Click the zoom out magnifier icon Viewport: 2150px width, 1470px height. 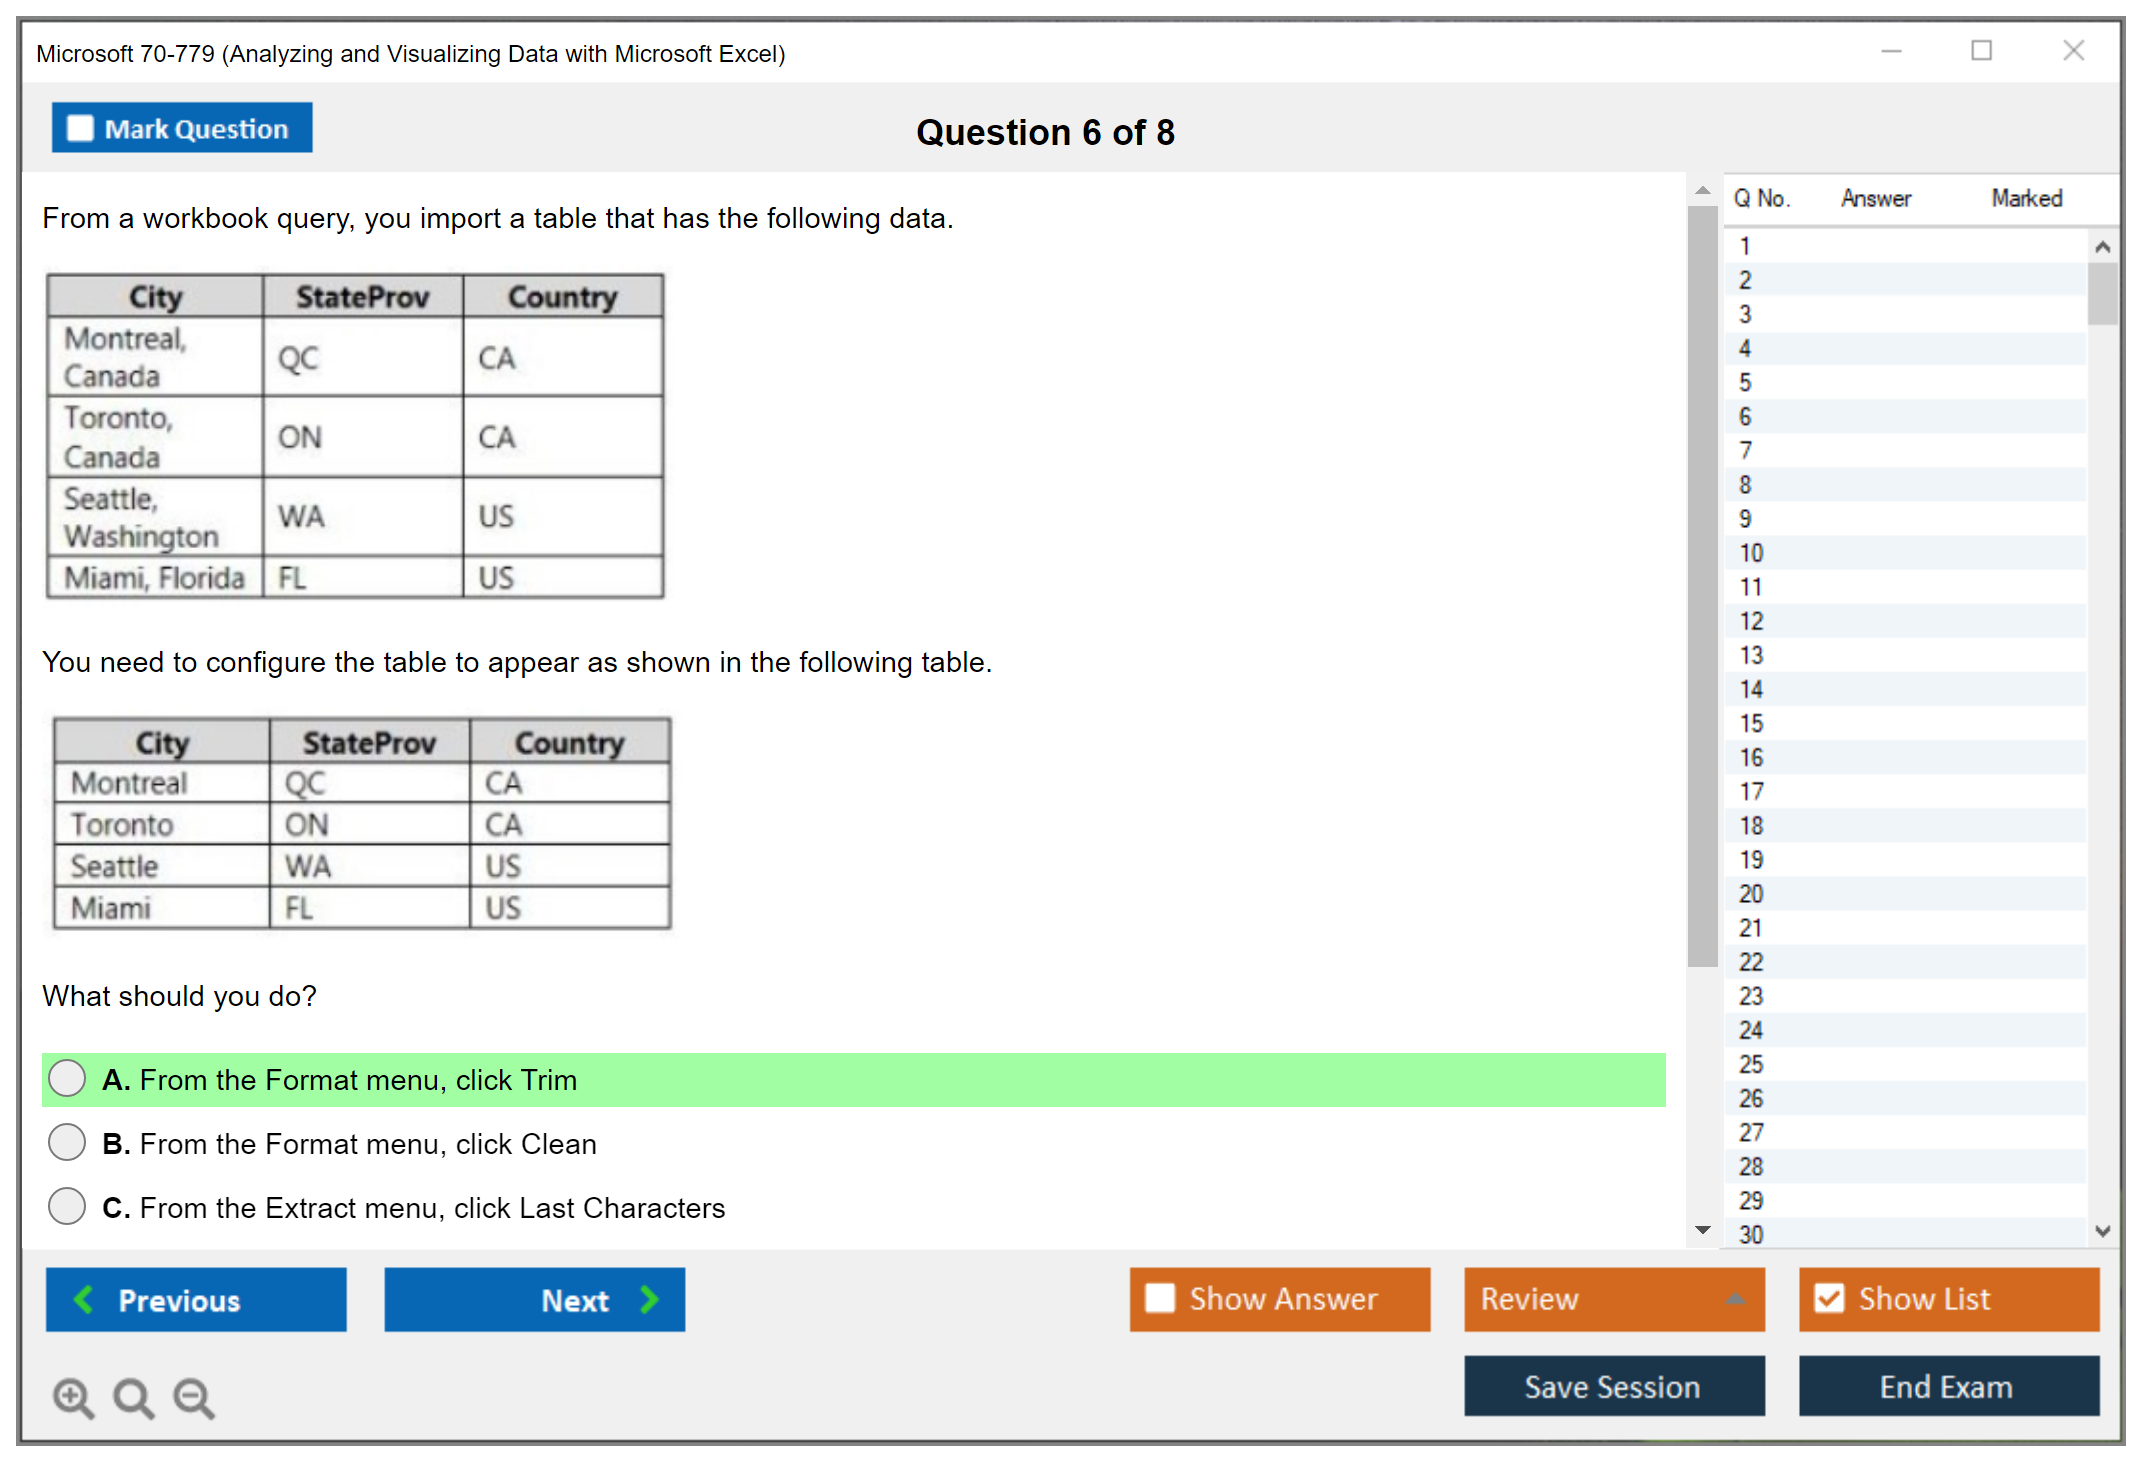[x=193, y=1397]
